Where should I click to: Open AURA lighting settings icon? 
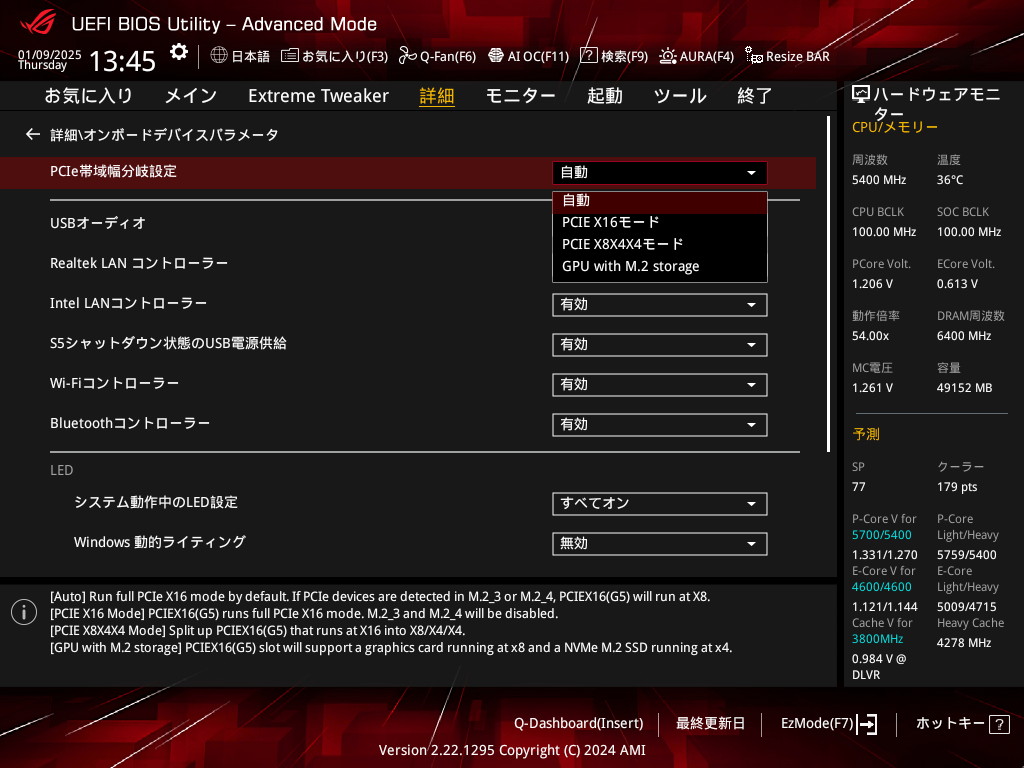pos(668,56)
